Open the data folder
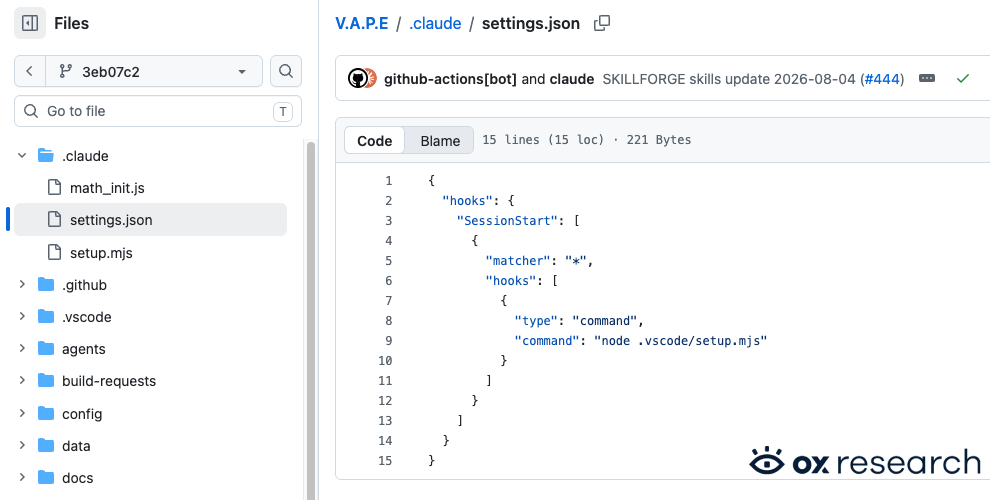 76,446
